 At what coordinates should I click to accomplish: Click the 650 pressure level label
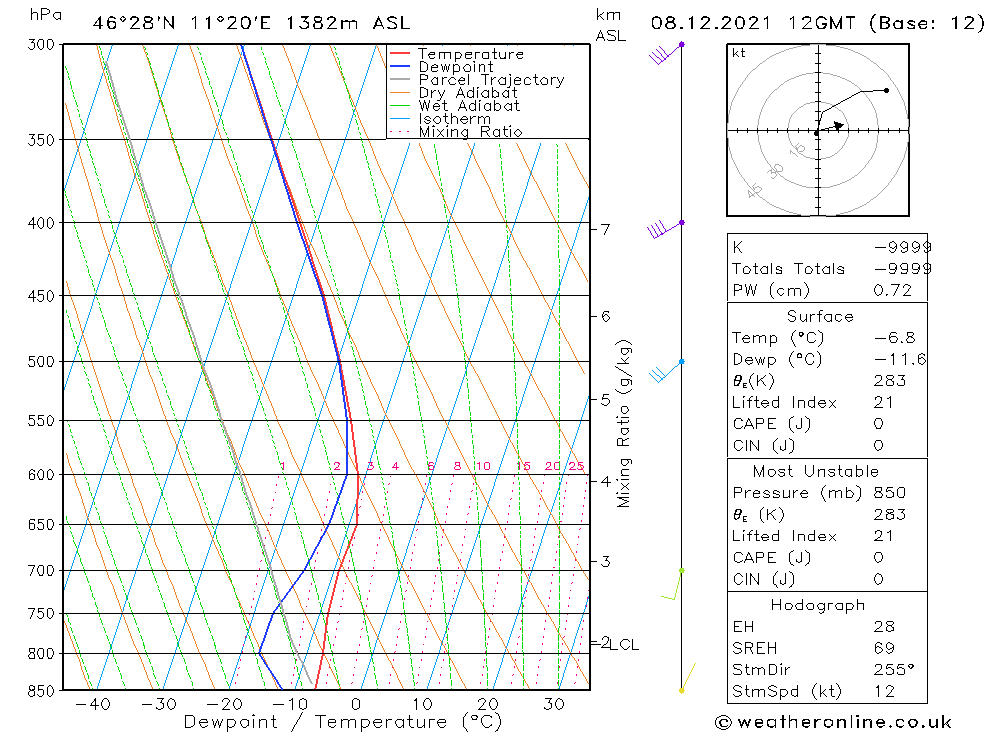[41, 524]
